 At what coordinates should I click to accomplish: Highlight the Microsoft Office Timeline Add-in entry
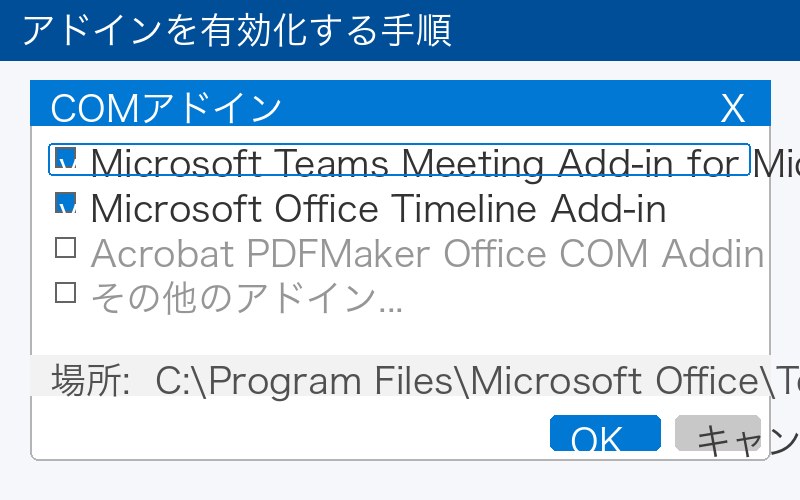(378, 208)
